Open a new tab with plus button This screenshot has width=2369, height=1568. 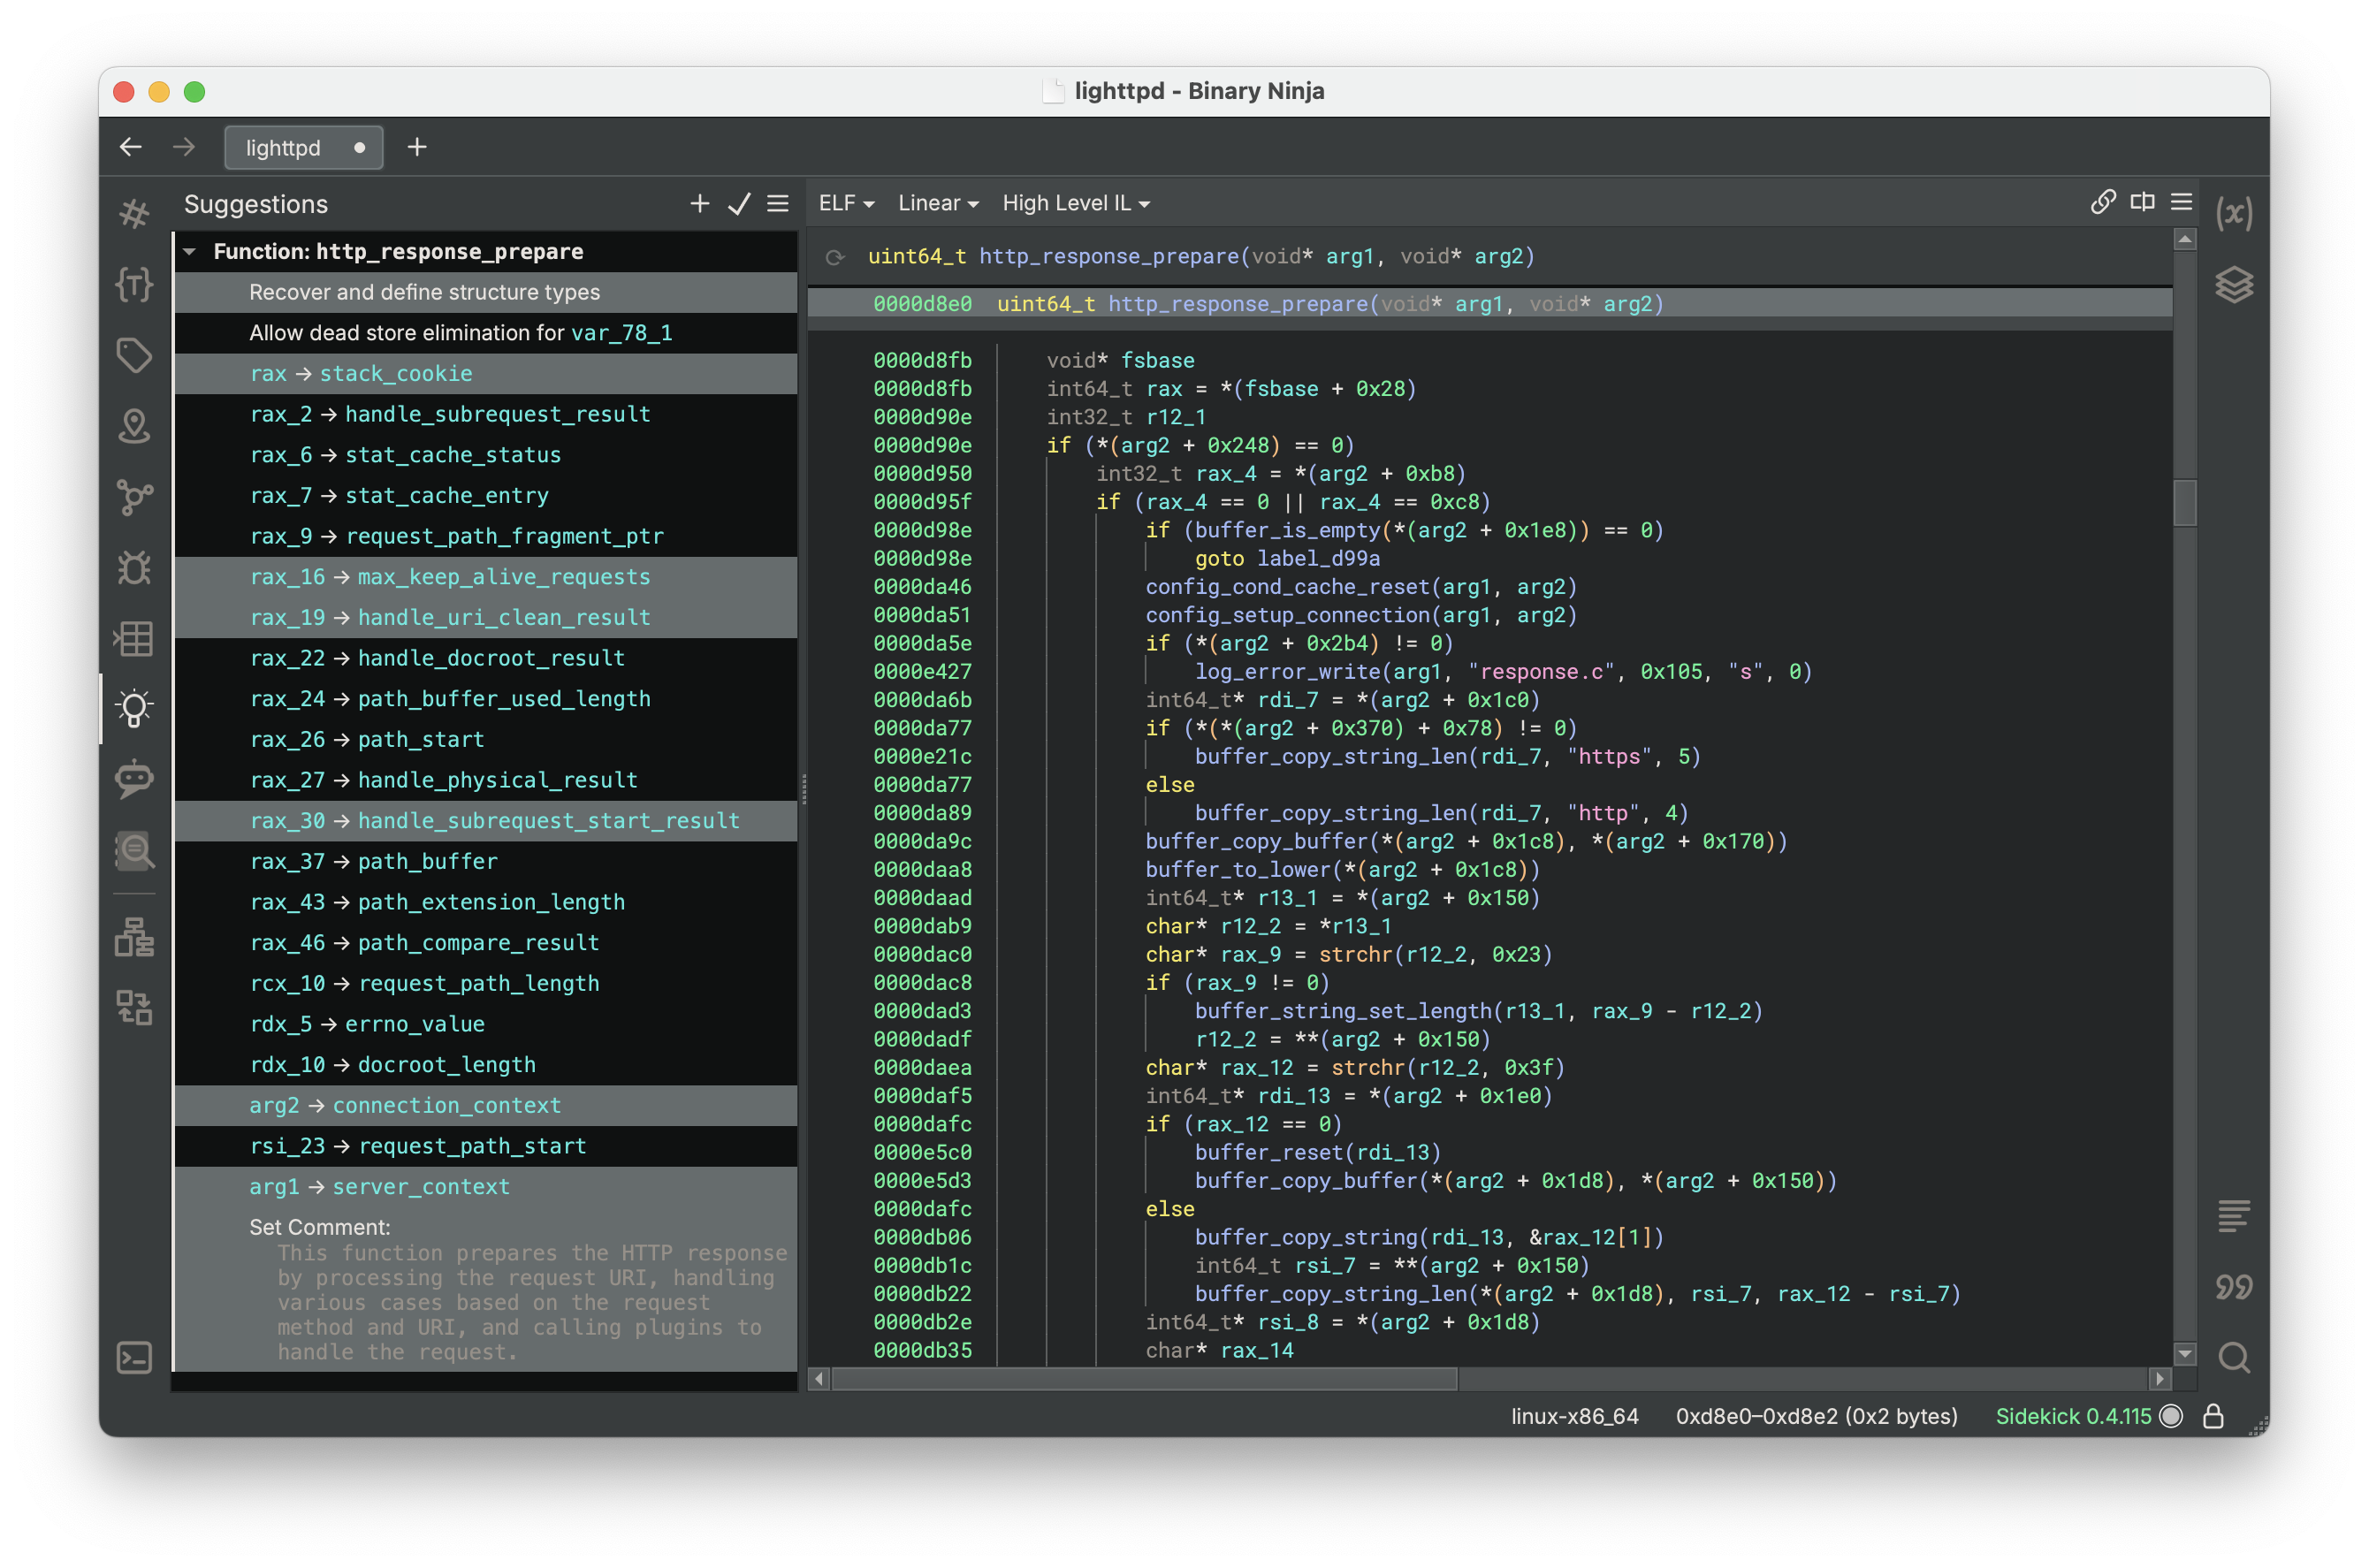[417, 148]
